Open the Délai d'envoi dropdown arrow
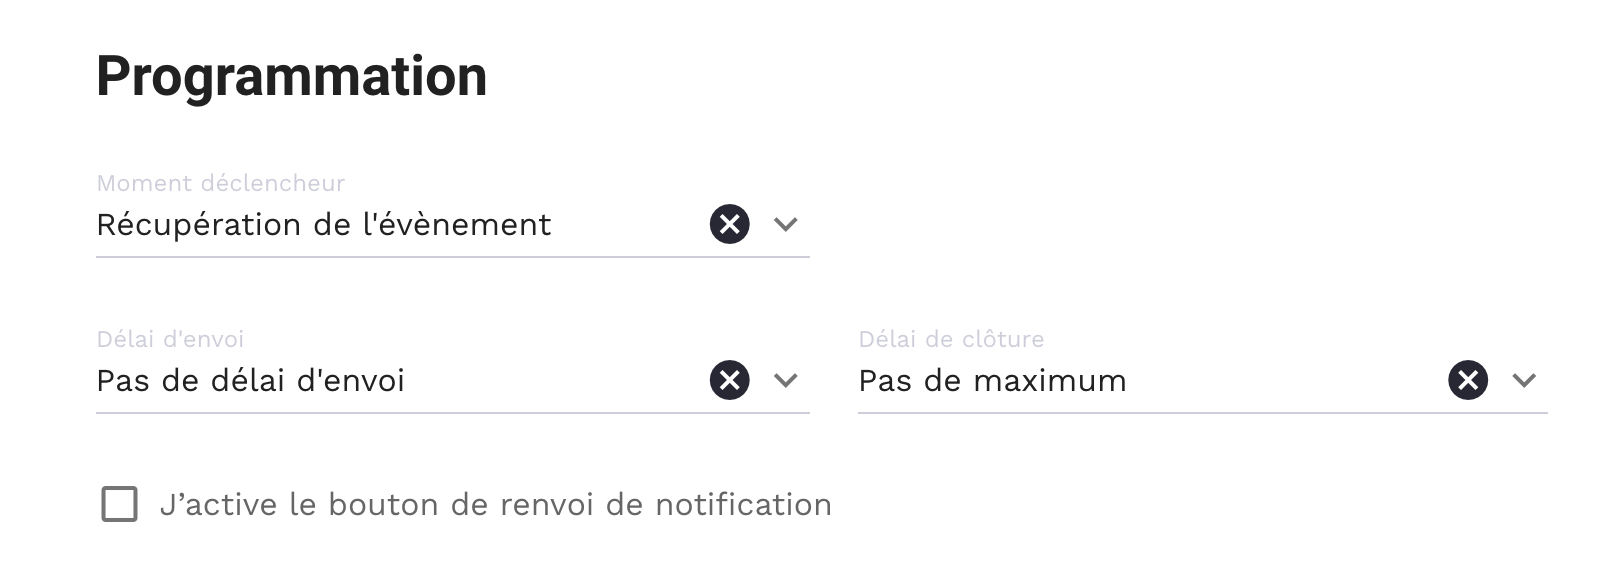Viewport: 1602px width, 576px height. (x=786, y=380)
